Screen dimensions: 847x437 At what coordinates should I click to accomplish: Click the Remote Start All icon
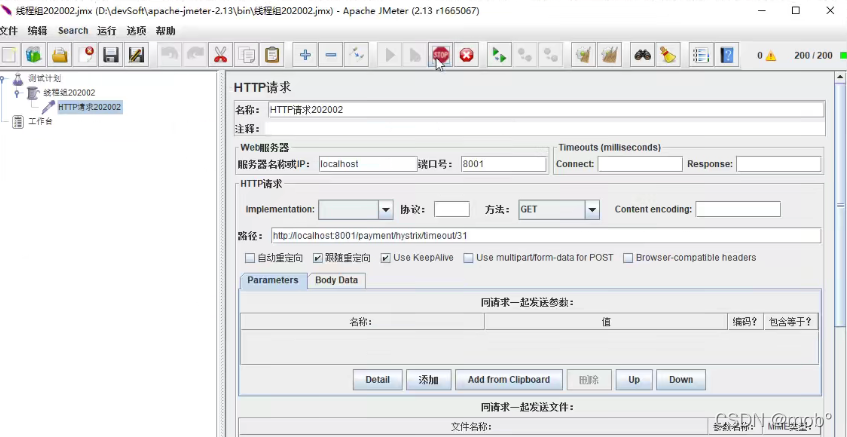point(499,55)
